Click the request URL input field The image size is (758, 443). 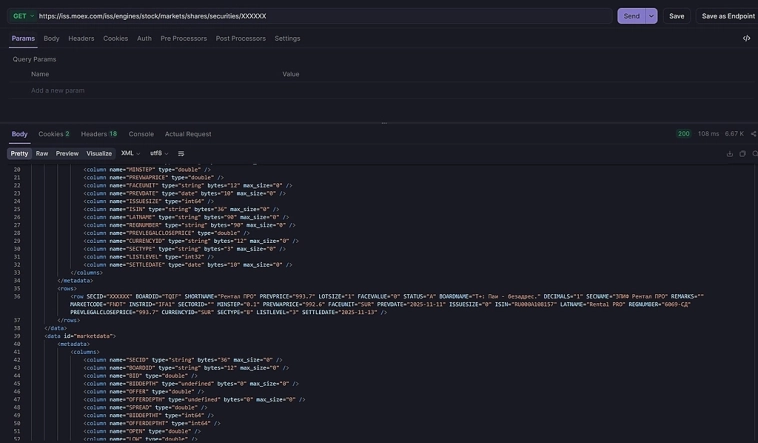point(320,16)
